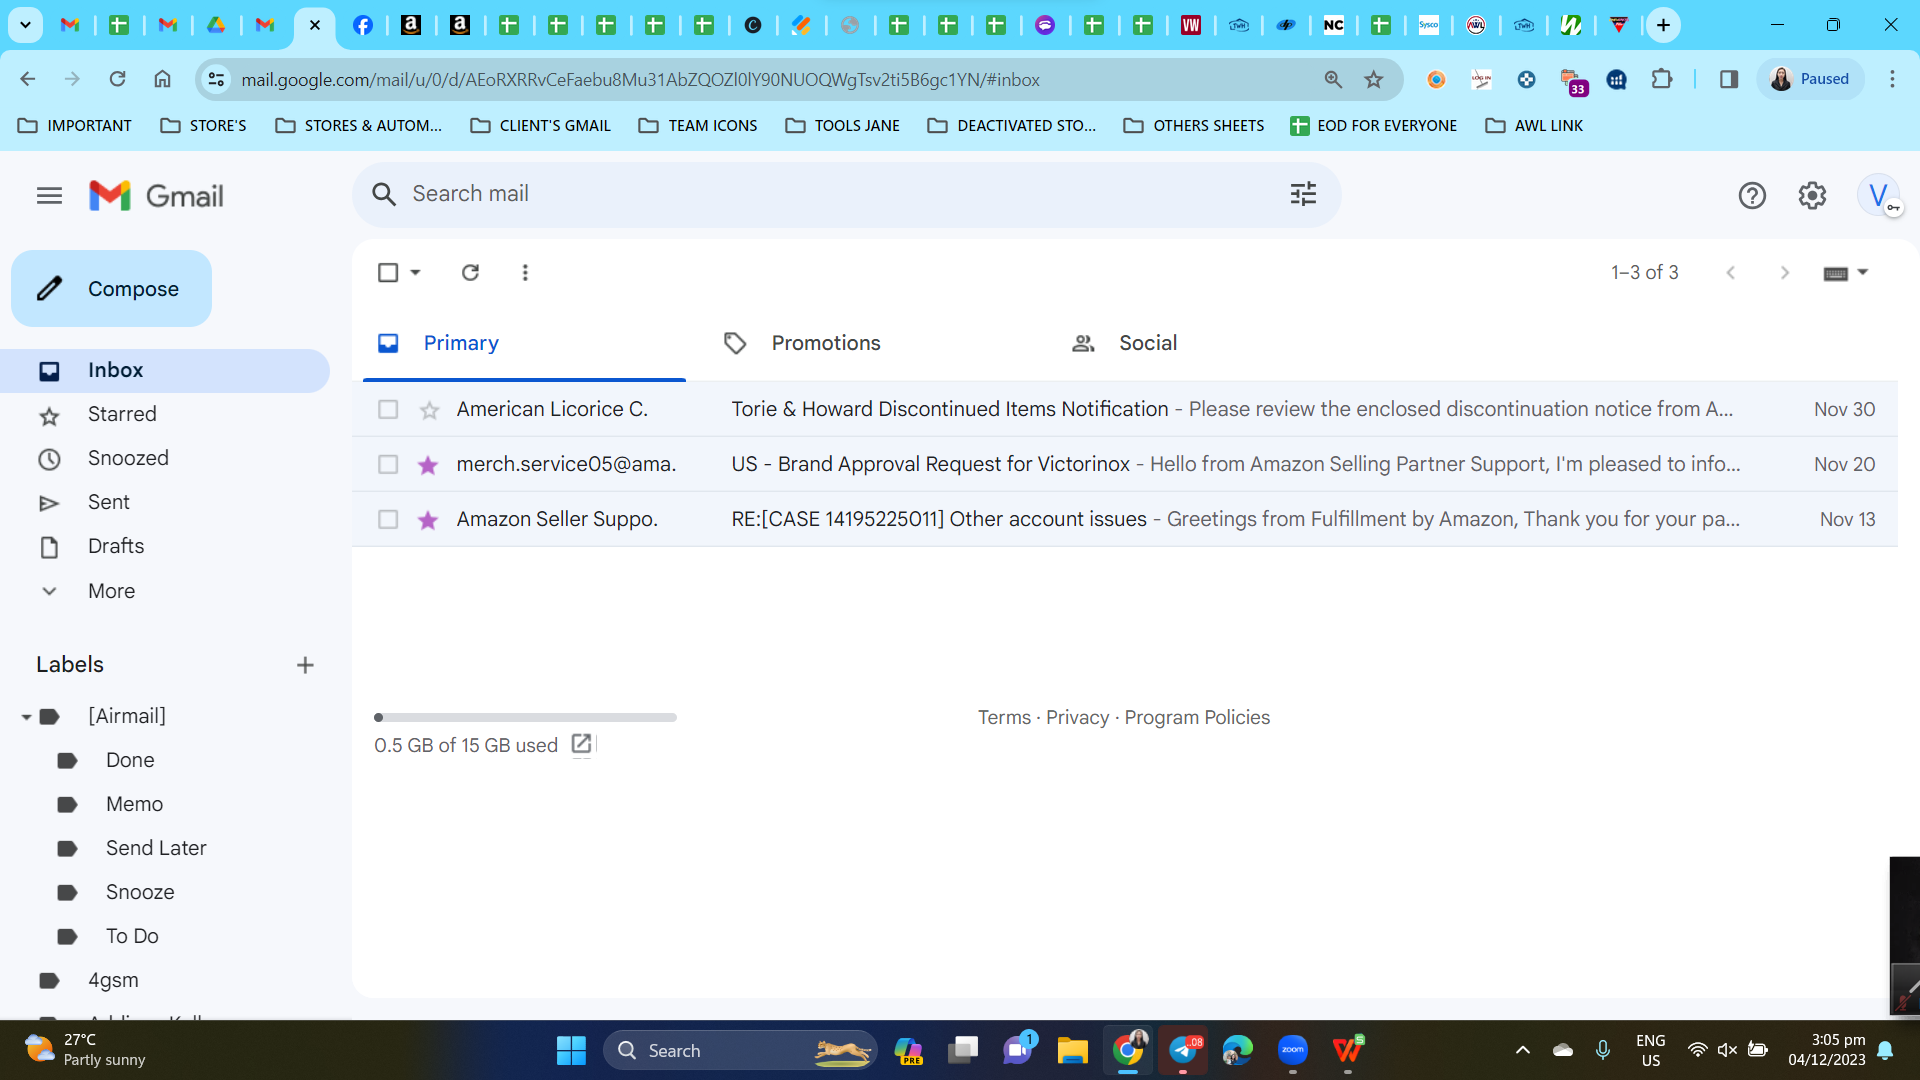Star the American Licorice email

click(x=429, y=410)
